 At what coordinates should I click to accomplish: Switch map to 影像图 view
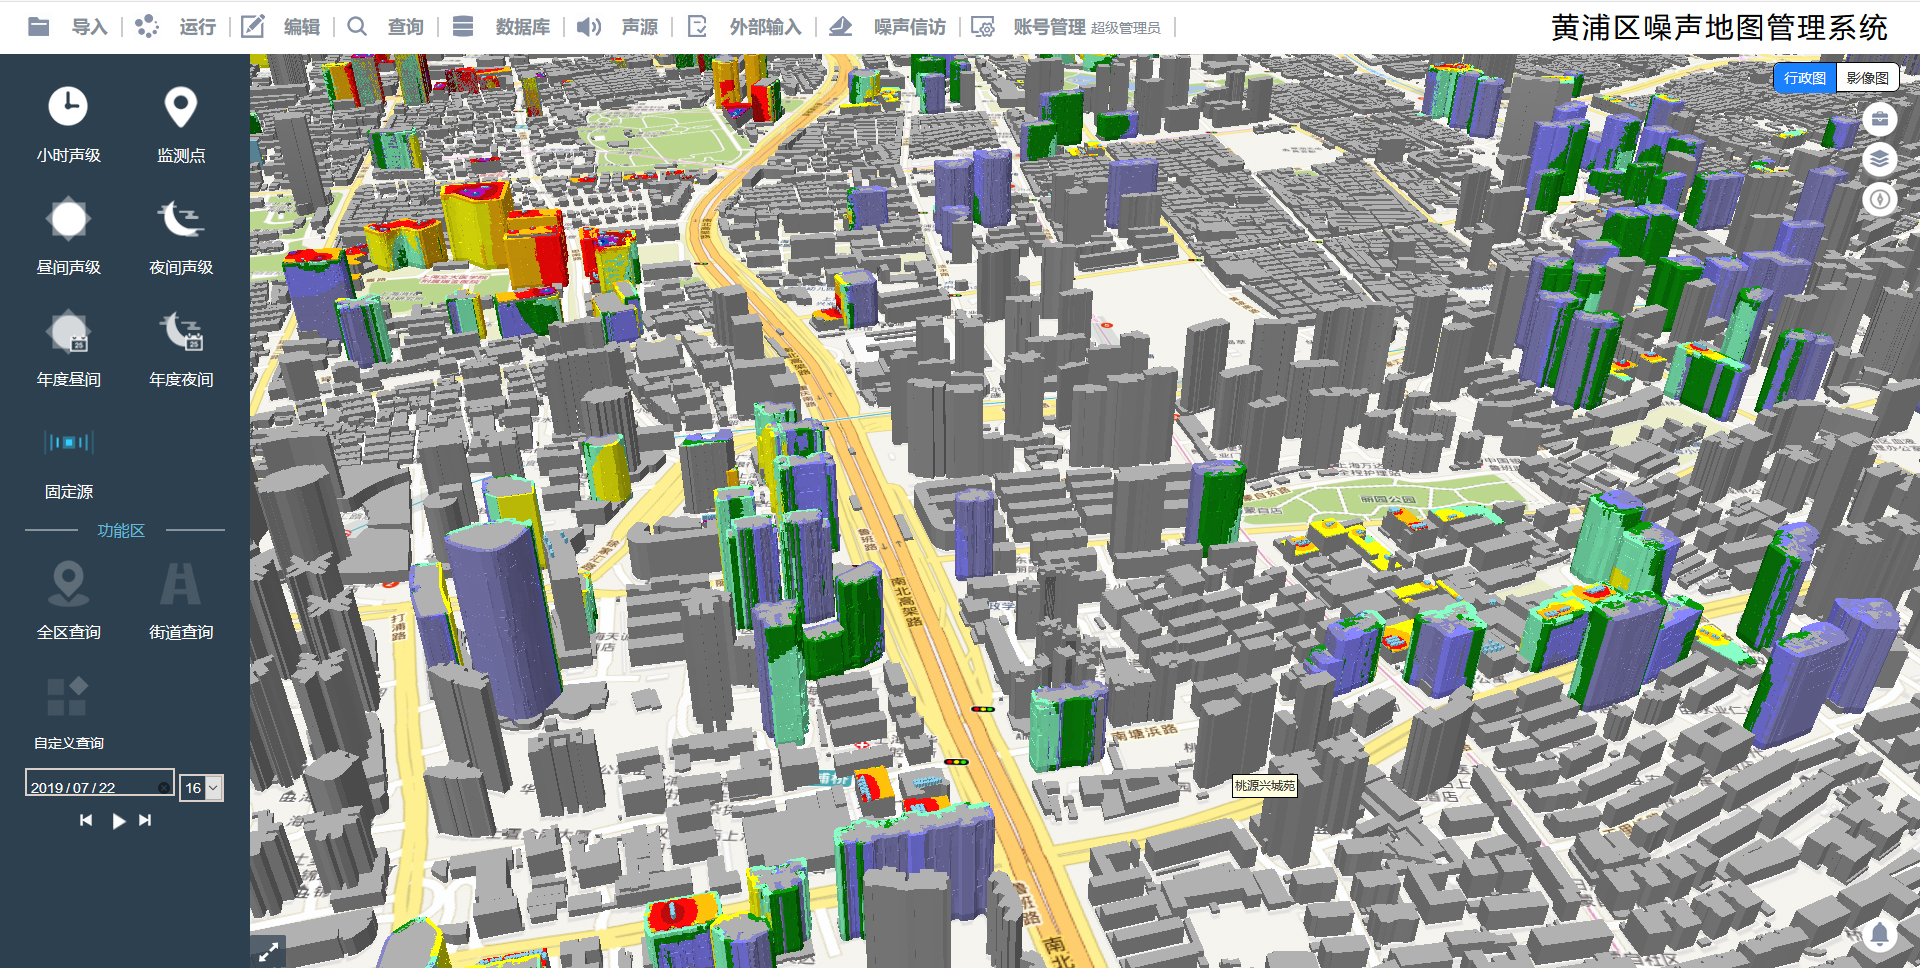[x=1867, y=78]
